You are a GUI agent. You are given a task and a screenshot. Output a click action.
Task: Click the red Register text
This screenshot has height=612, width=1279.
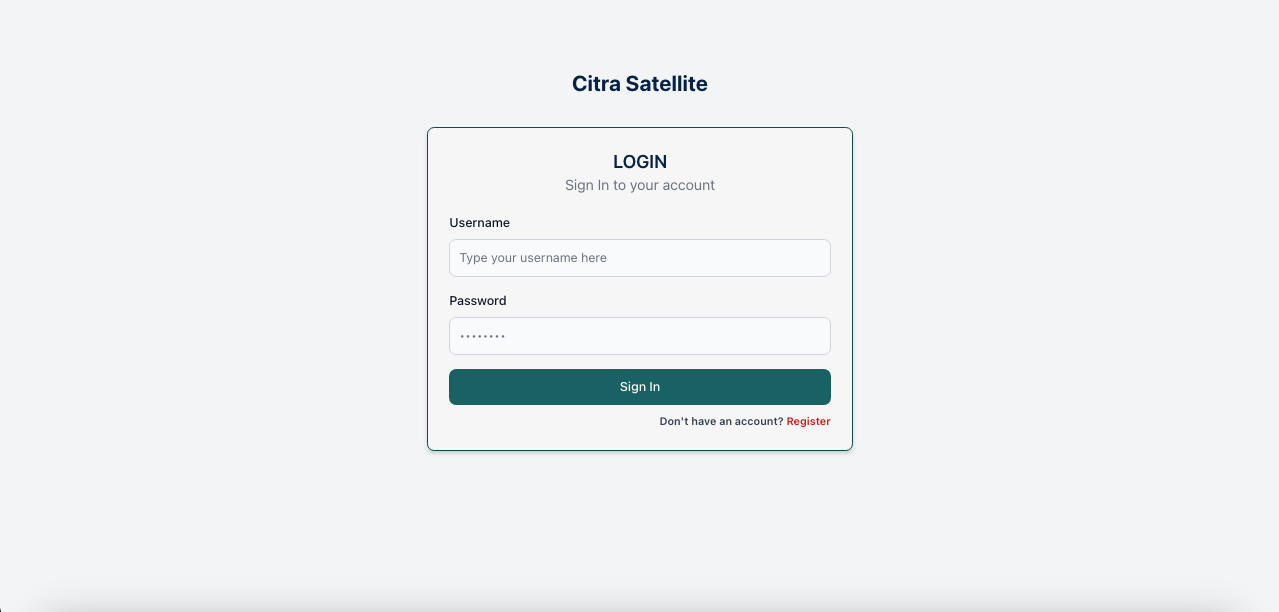point(808,422)
